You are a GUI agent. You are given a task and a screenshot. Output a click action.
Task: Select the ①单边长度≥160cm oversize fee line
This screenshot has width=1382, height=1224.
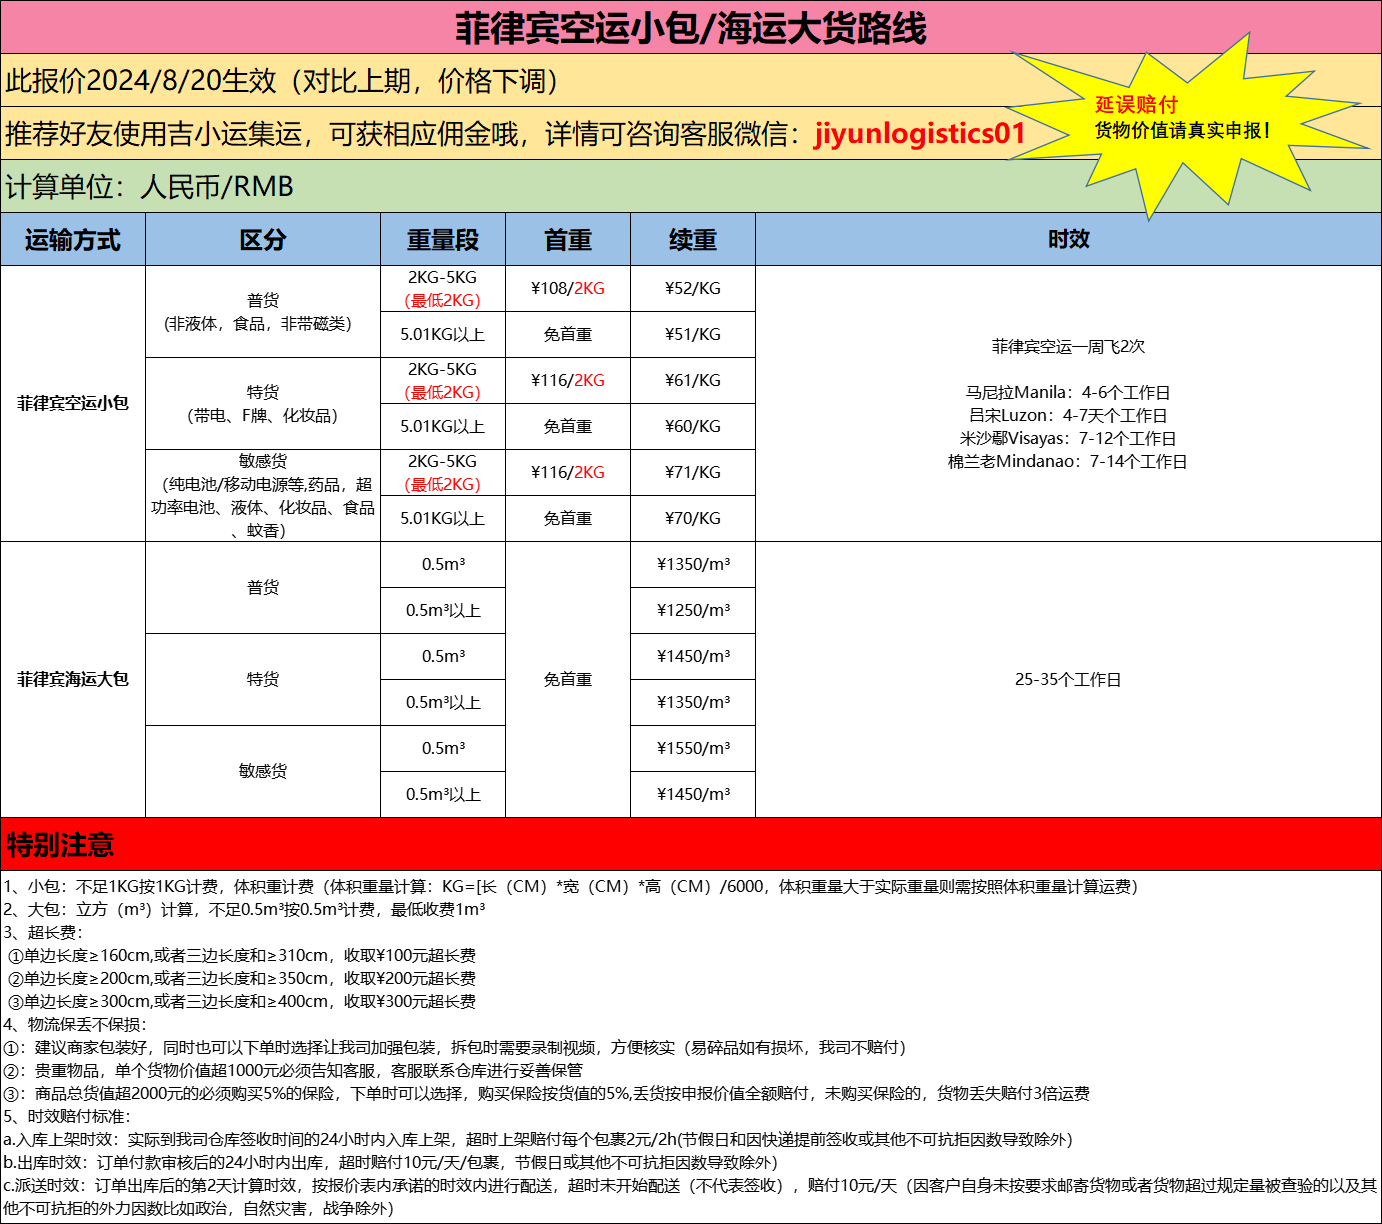241,955
